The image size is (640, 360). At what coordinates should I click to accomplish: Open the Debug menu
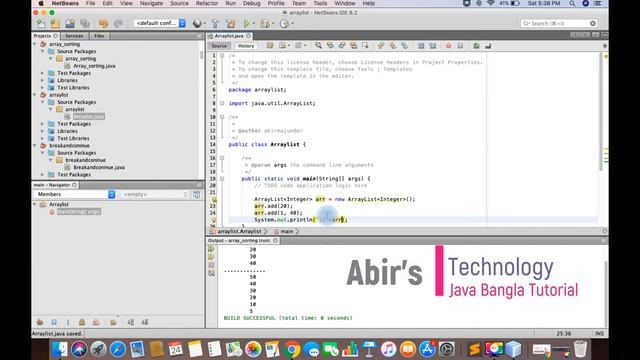tap(251, 3)
